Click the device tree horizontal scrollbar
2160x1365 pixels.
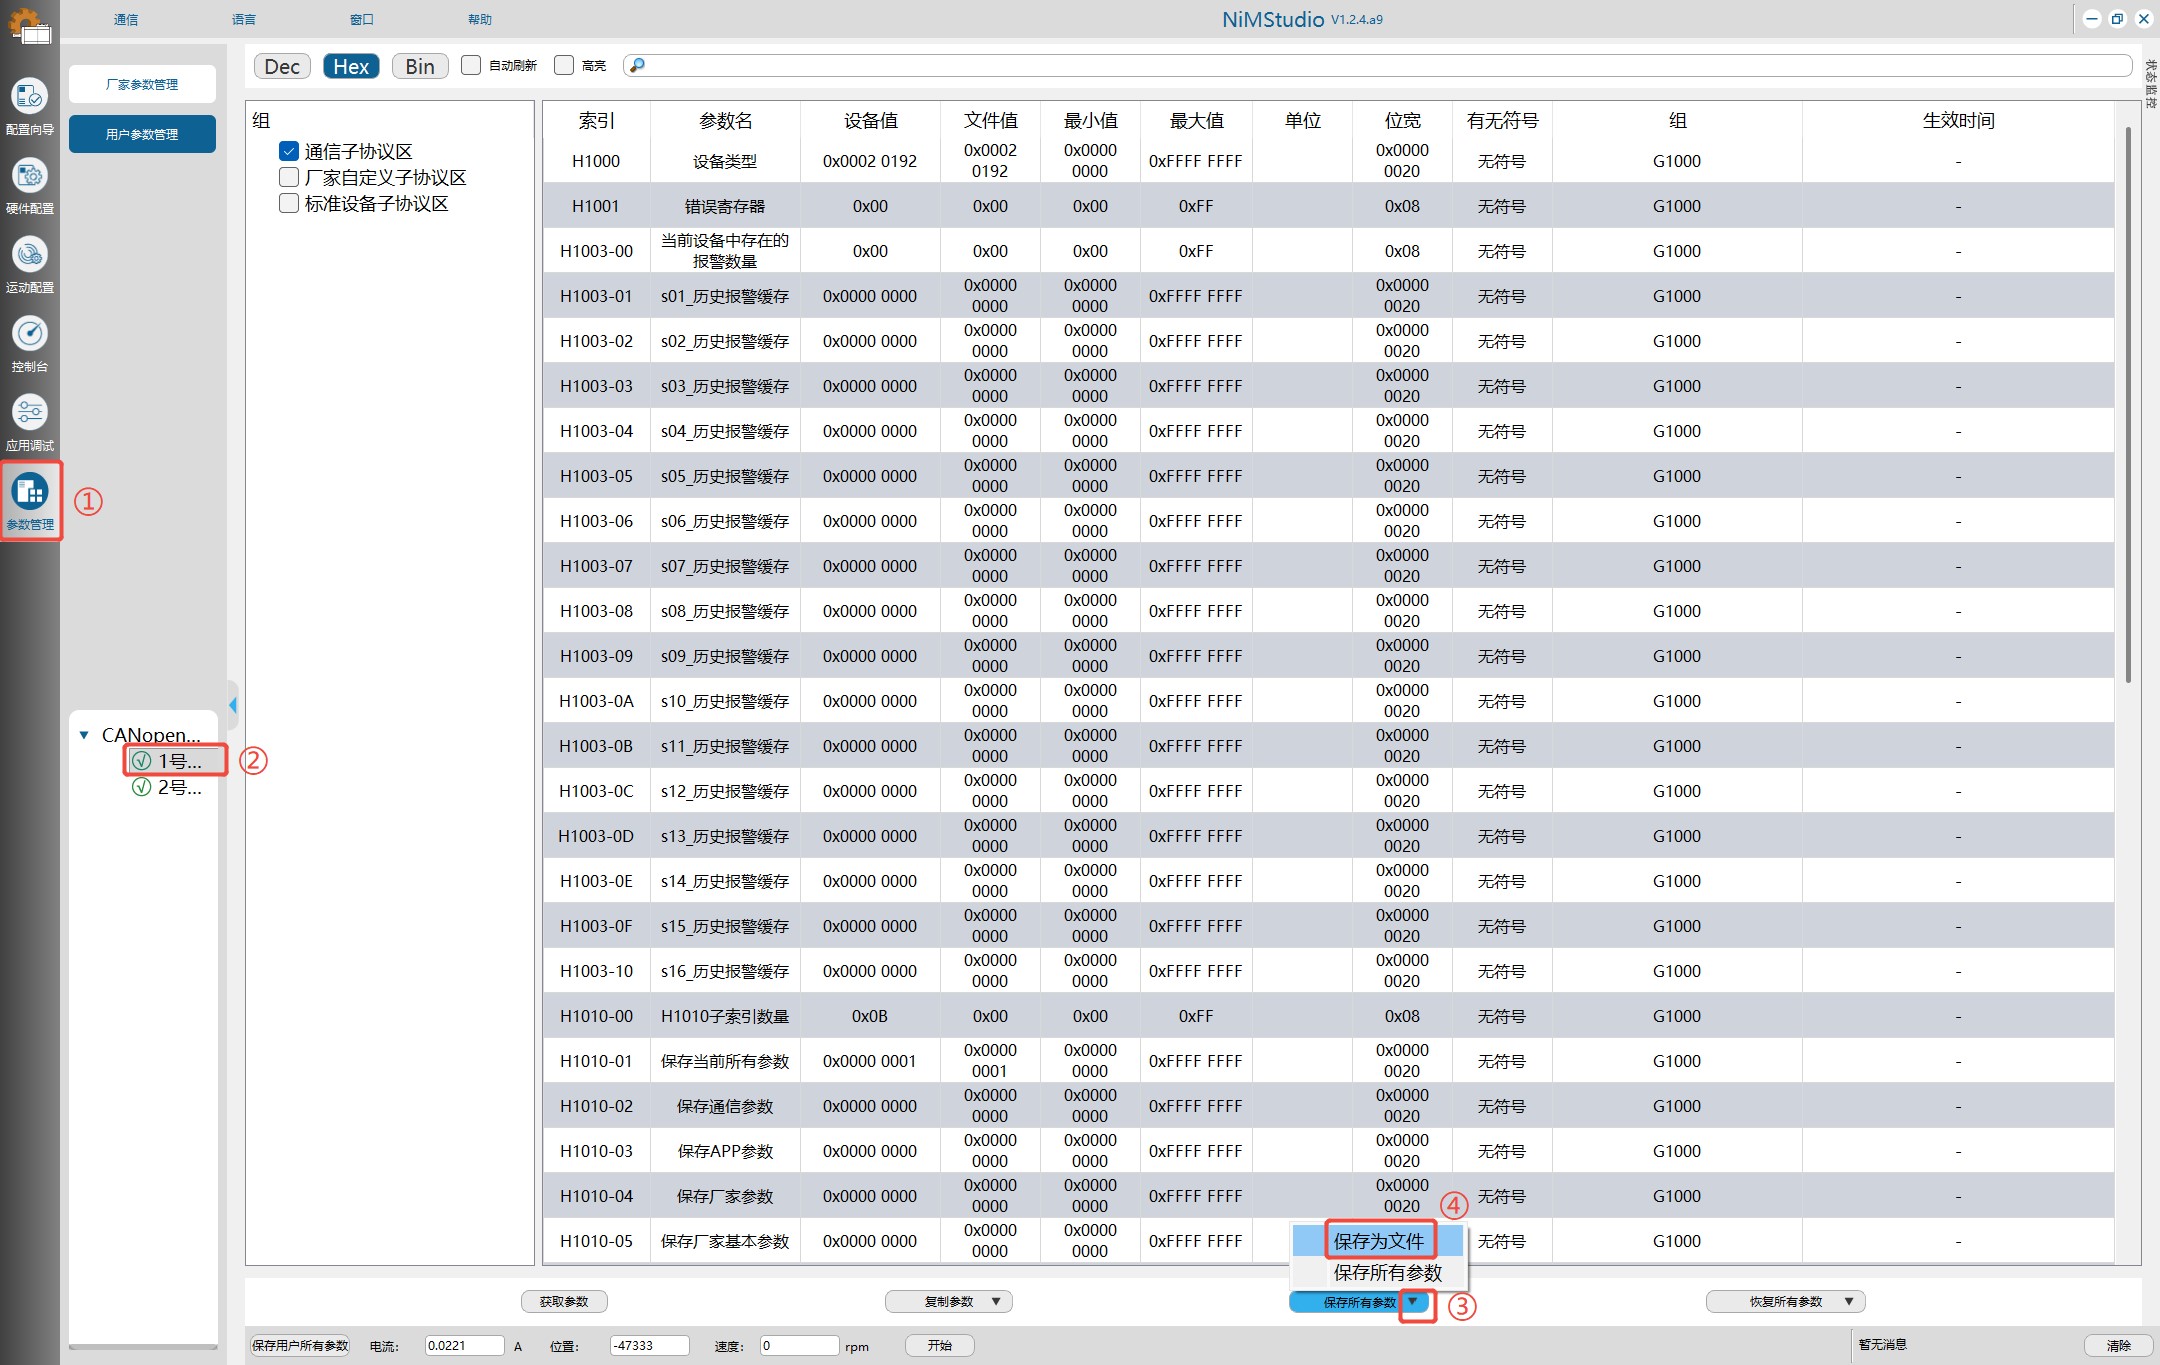143,1347
